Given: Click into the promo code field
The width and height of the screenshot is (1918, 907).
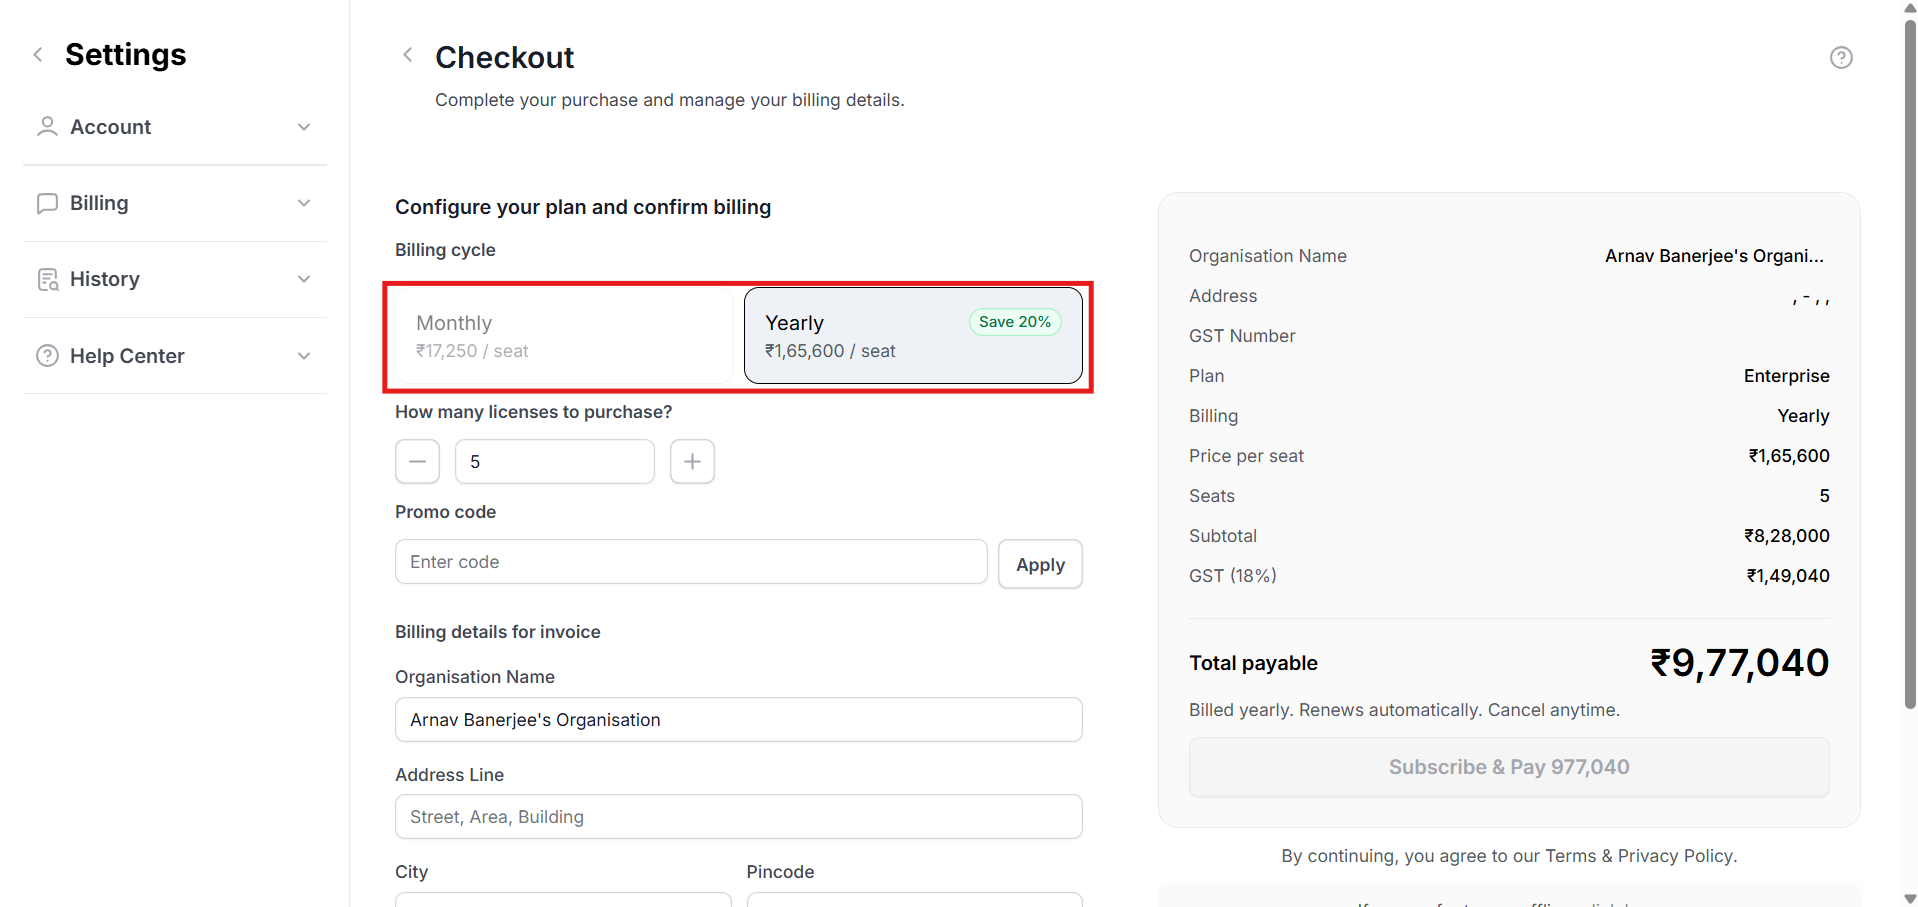Looking at the screenshot, I should coord(690,562).
